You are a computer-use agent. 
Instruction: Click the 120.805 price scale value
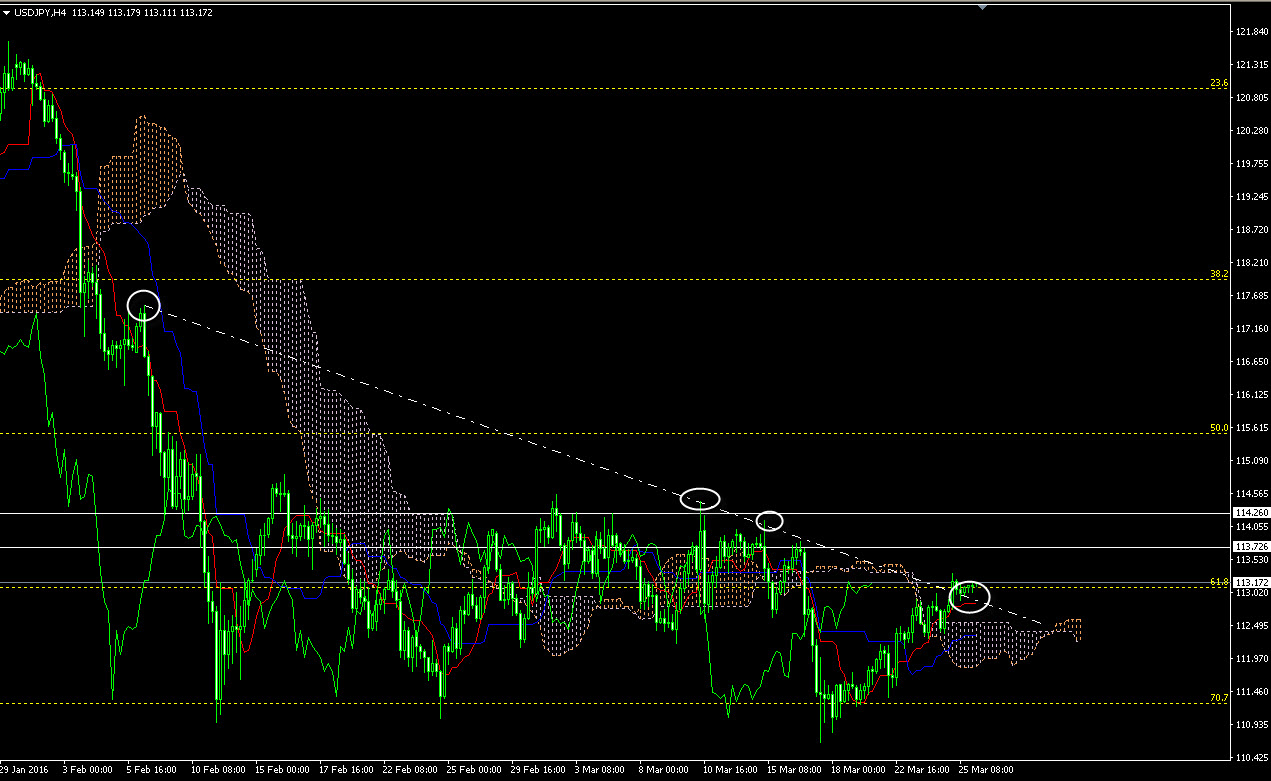[1252, 98]
